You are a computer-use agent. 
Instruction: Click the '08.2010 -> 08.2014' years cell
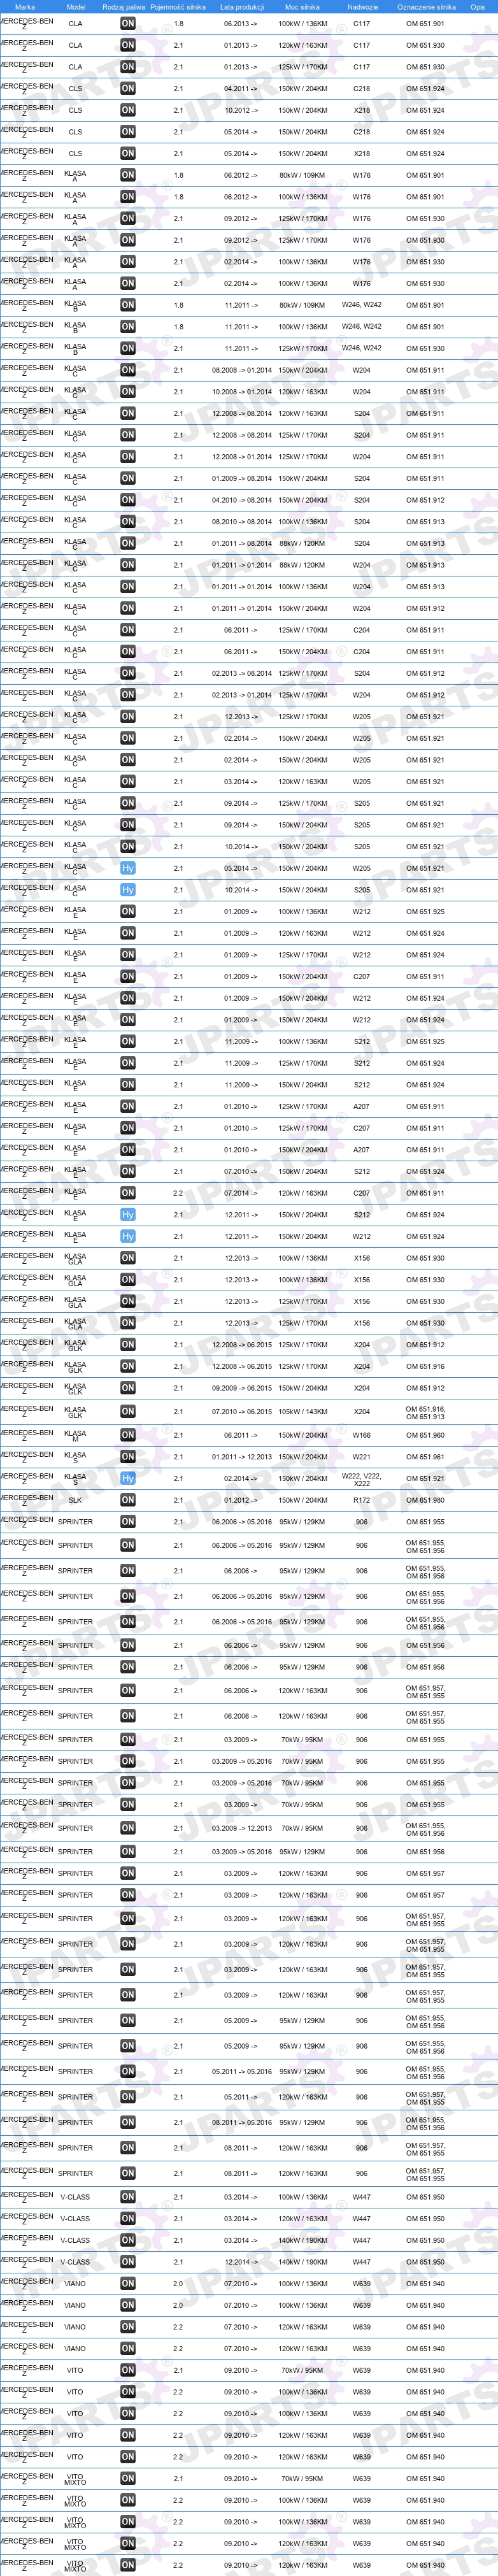242,522
